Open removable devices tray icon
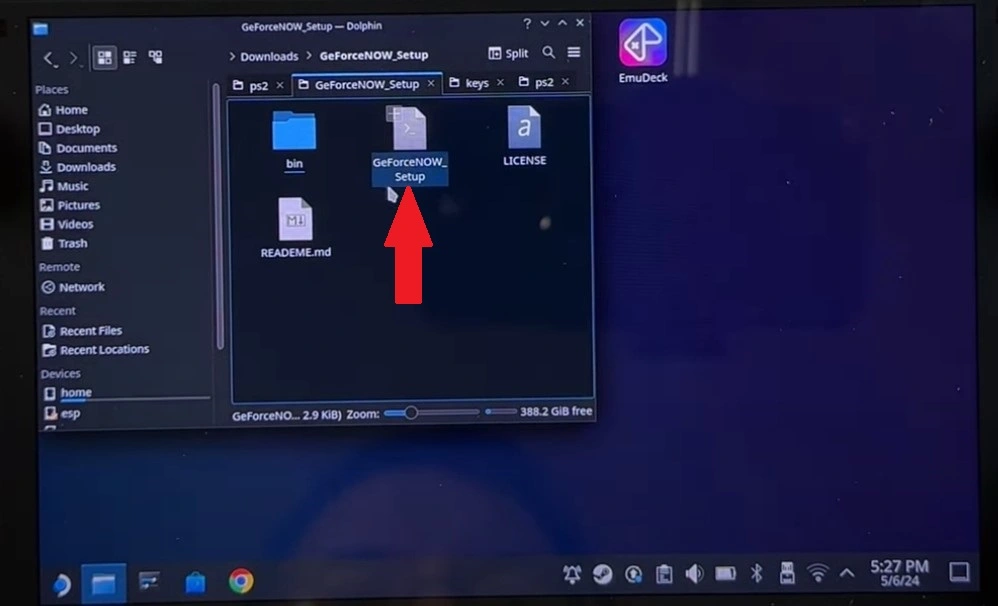This screenshot has width=998, height=606. pos(787,573)
